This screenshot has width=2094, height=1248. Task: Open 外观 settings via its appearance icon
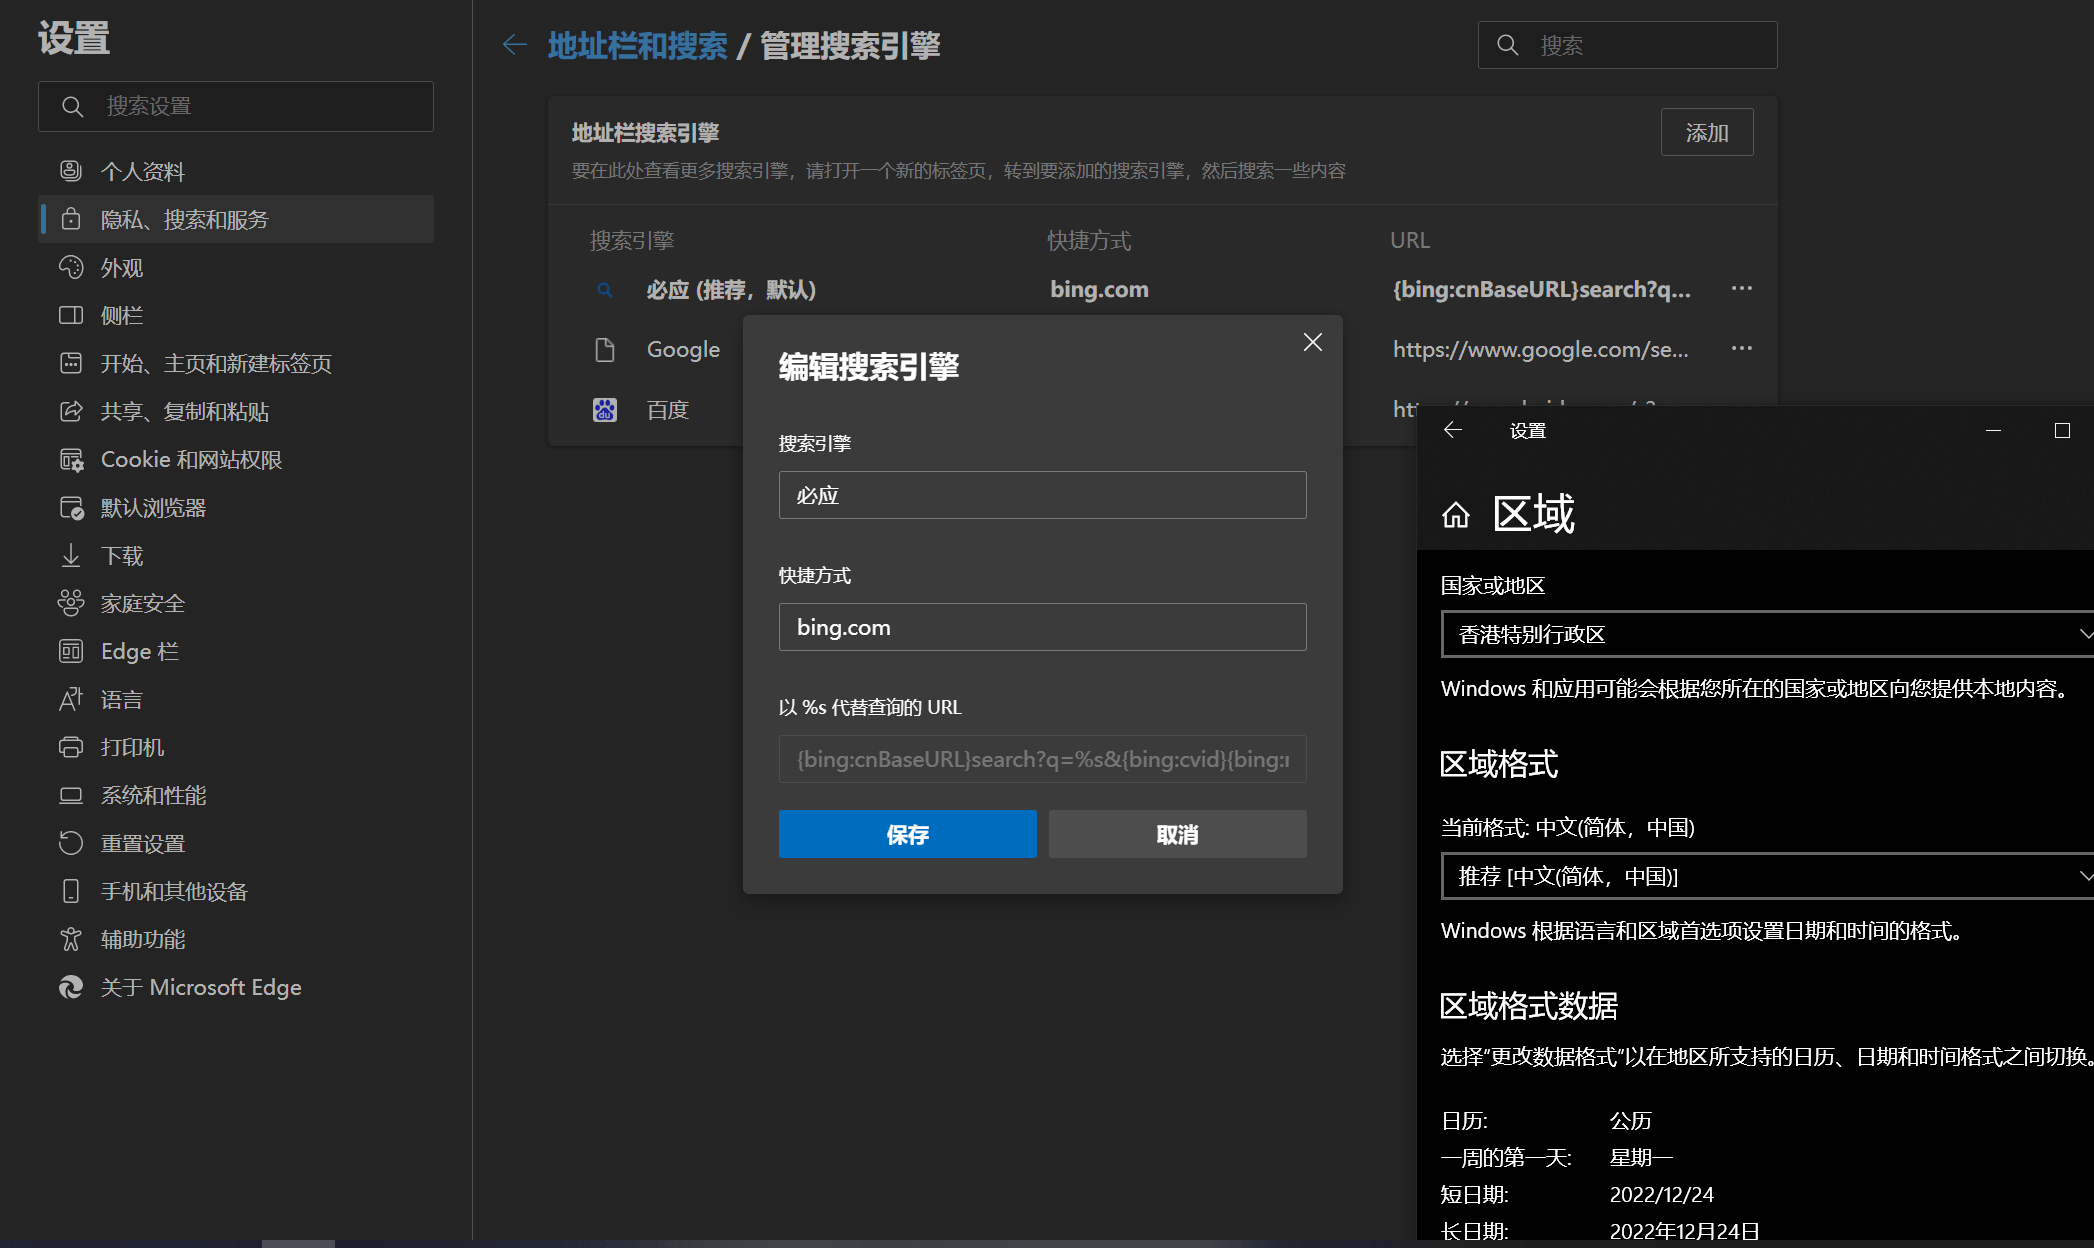[70, 267]
